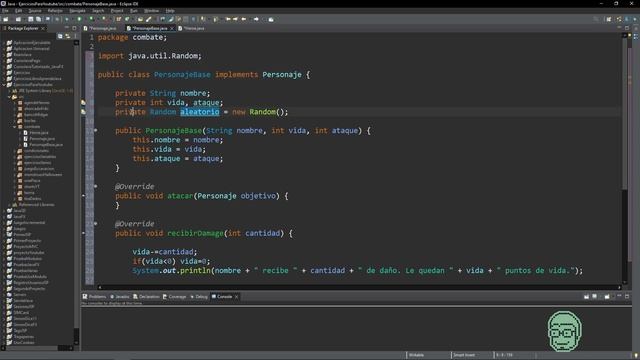Click the Open Type toolbar icon
The height and width of the screenshot is (360, 640).
(140, 19)
